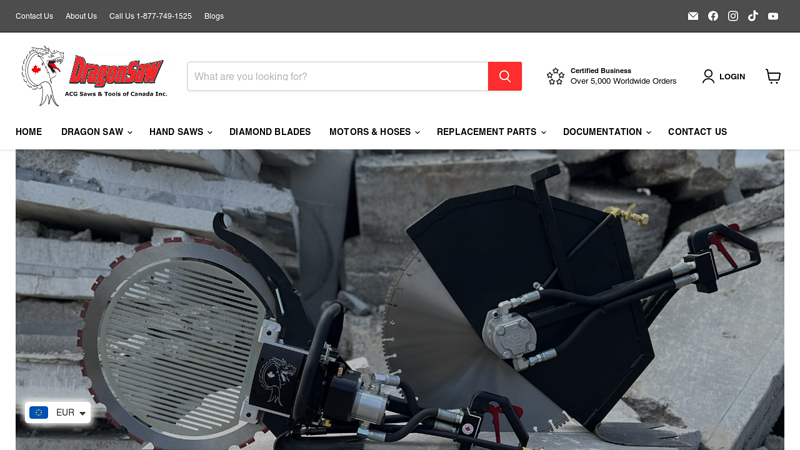Open the Blogs link
The width and height of the screenshot is (800, 450).
pyautogui.click(x=214, y=16)
